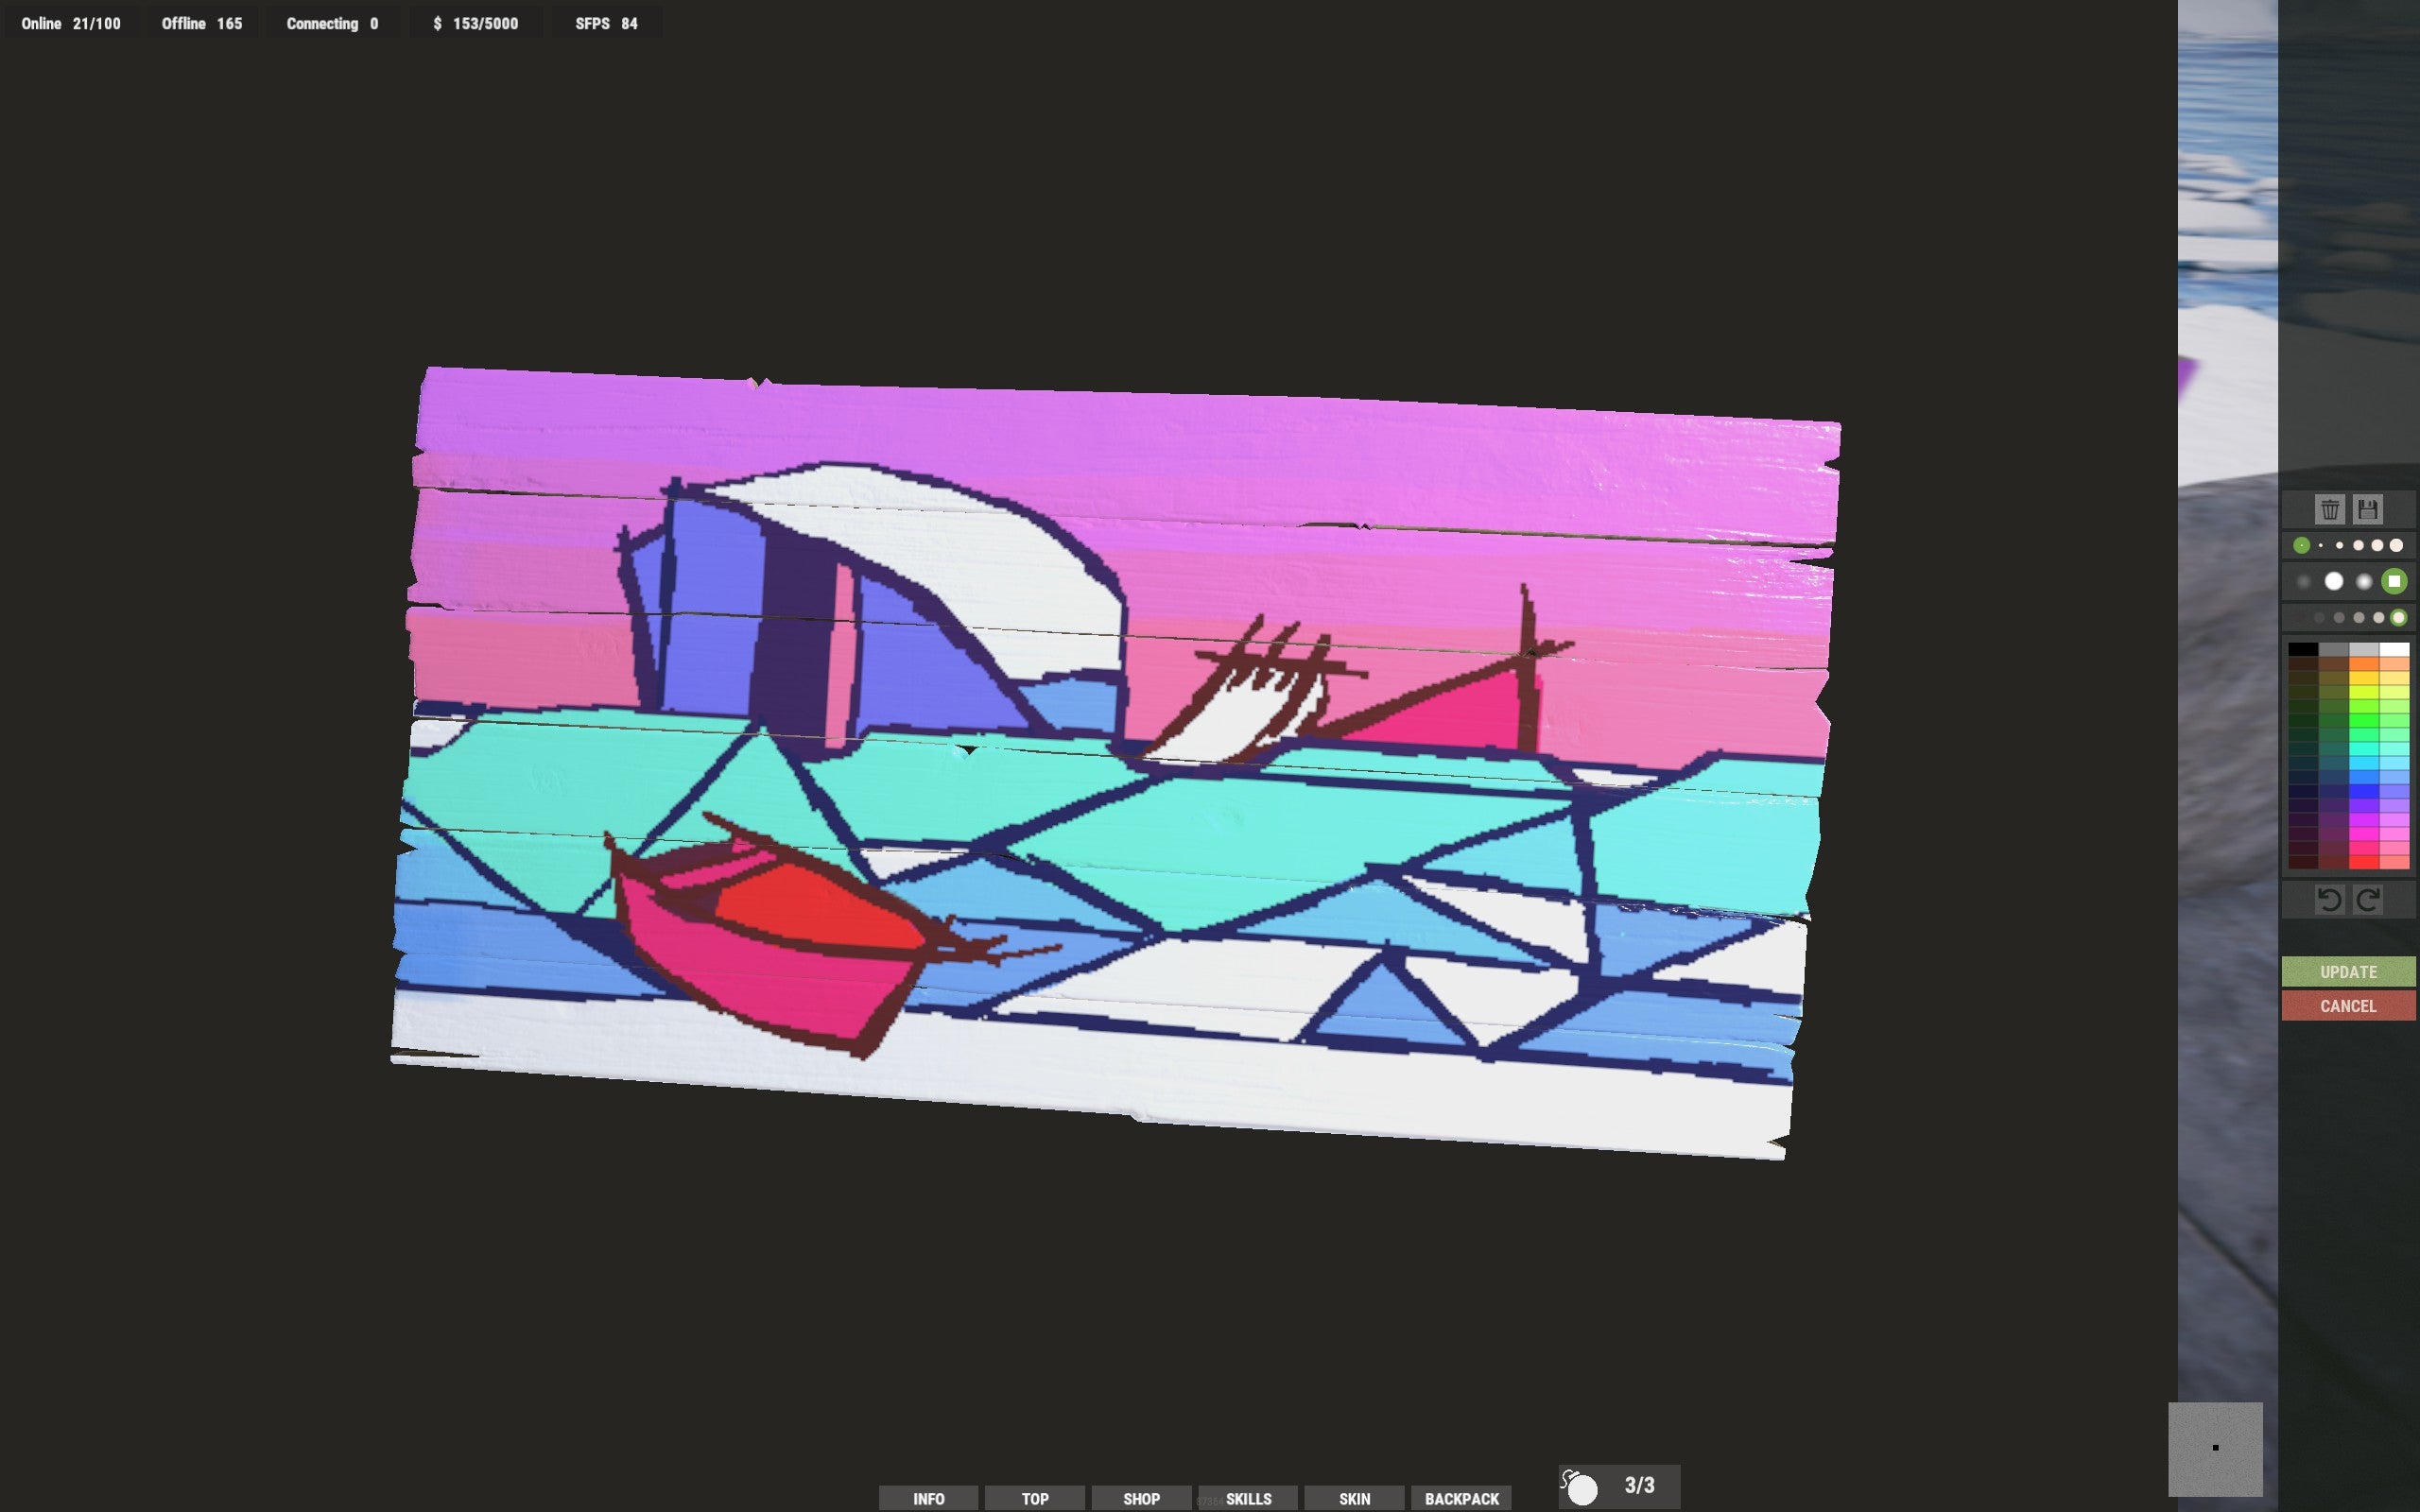Pick the solid round brush tip
The image size is (2420, 1512).
pyautogui.click(x=2334, y=581)
